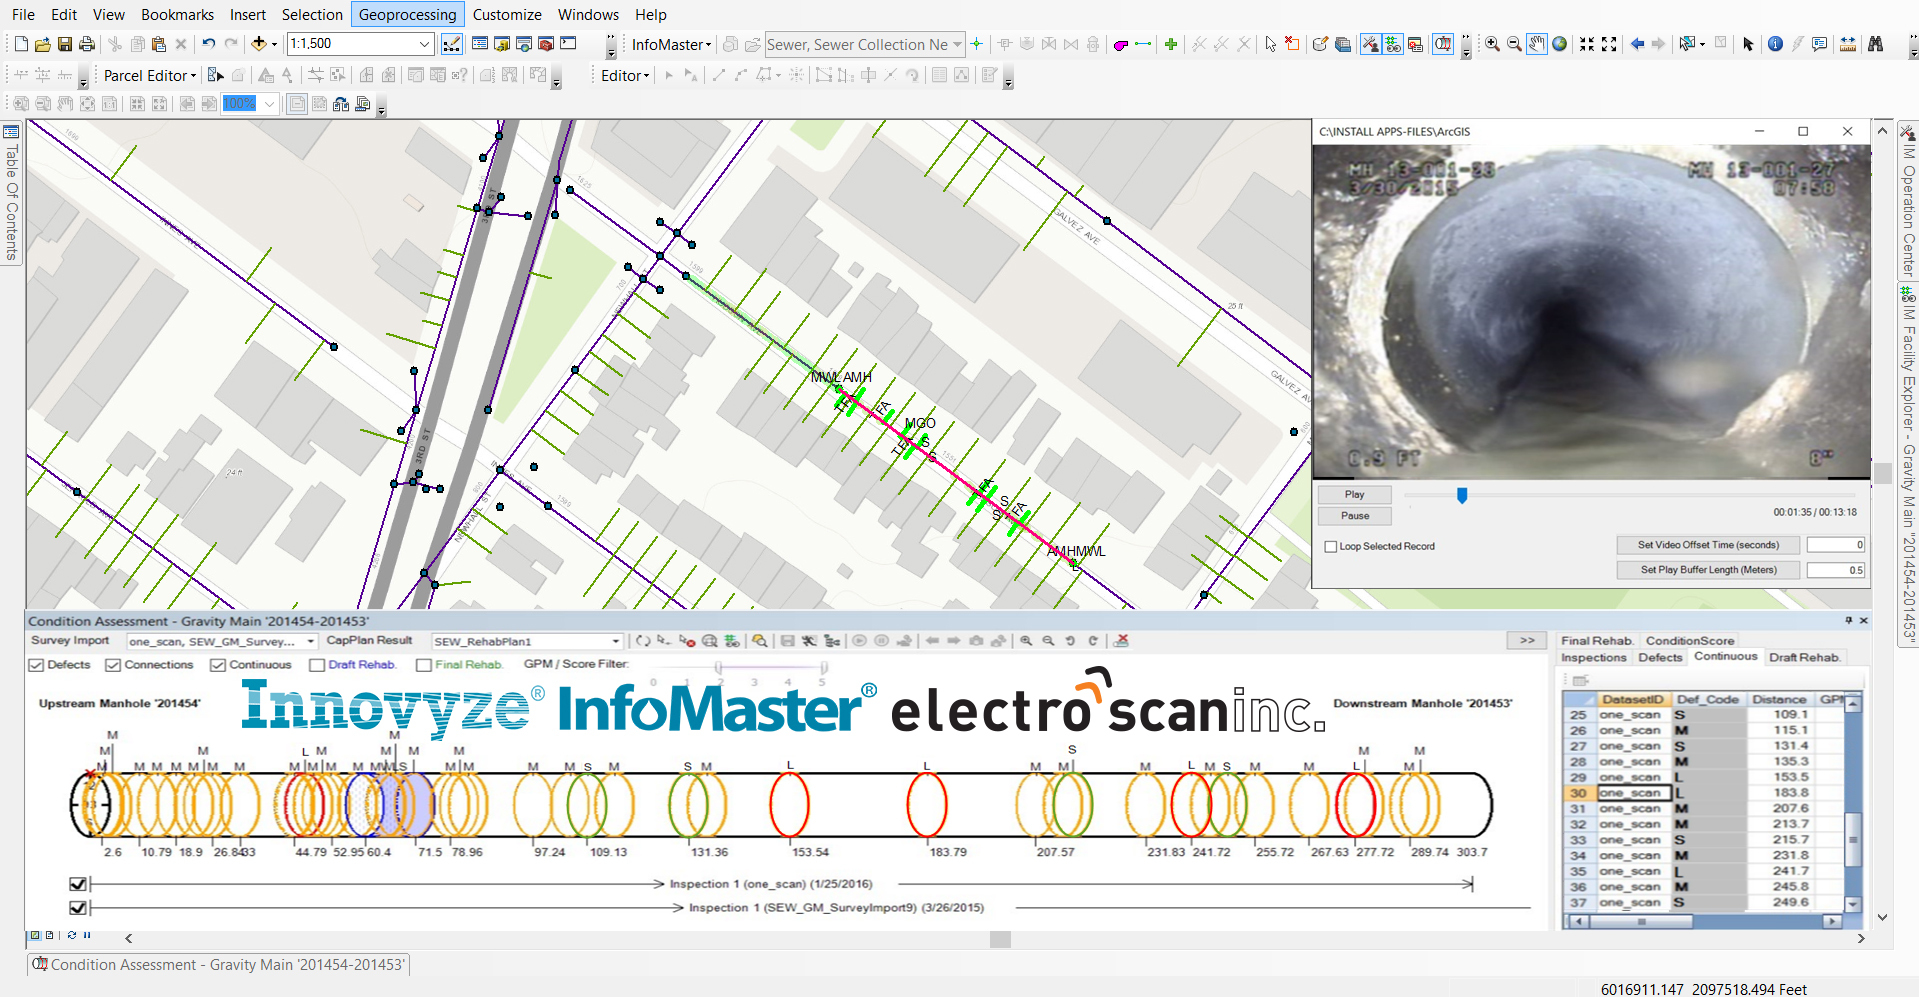Click the Full Extent globe icon

pos(1559,44)
